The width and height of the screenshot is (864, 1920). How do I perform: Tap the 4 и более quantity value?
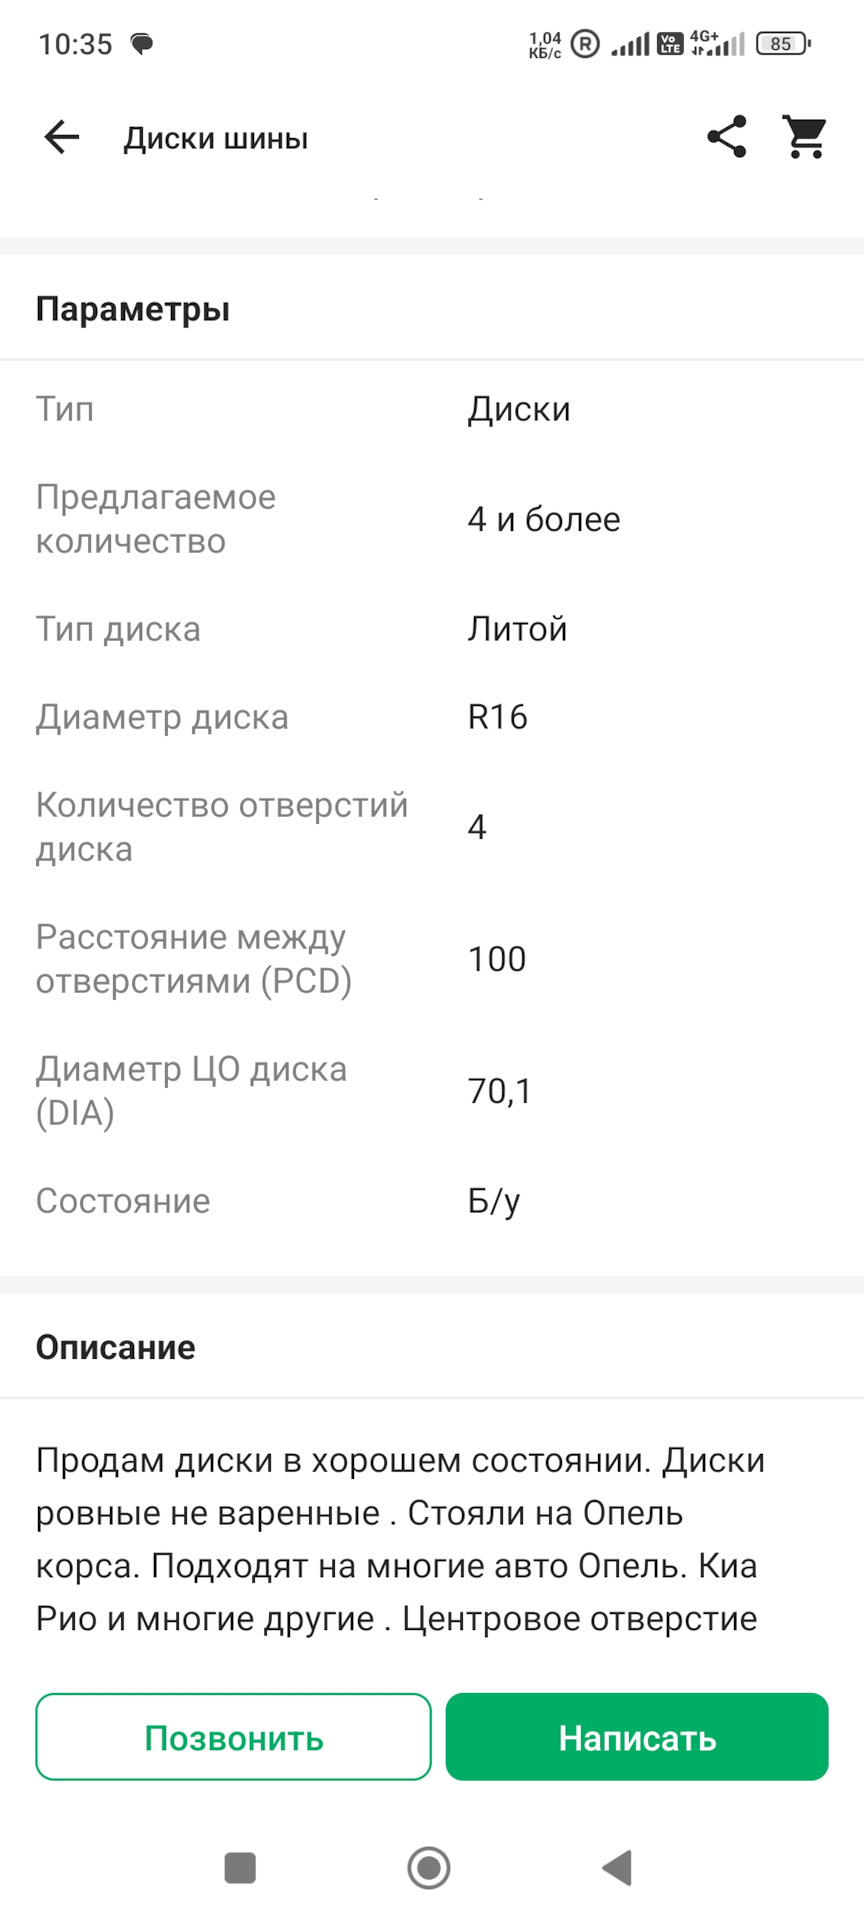(x=544, y=519)
